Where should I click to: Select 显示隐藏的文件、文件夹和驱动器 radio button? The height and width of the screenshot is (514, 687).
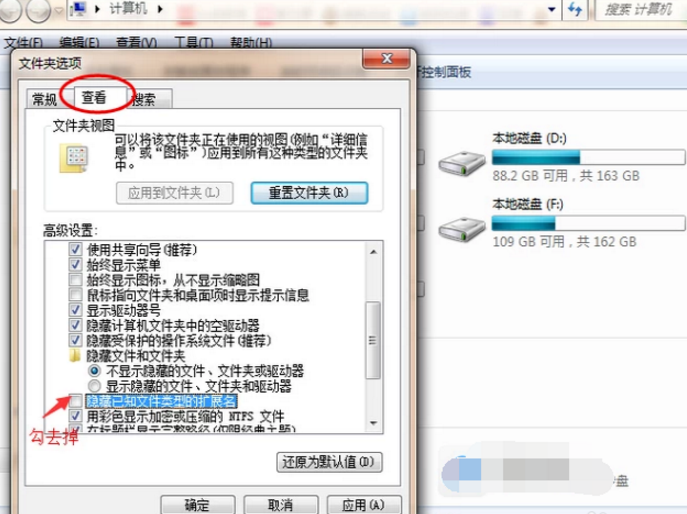click(x=94, y=386)
